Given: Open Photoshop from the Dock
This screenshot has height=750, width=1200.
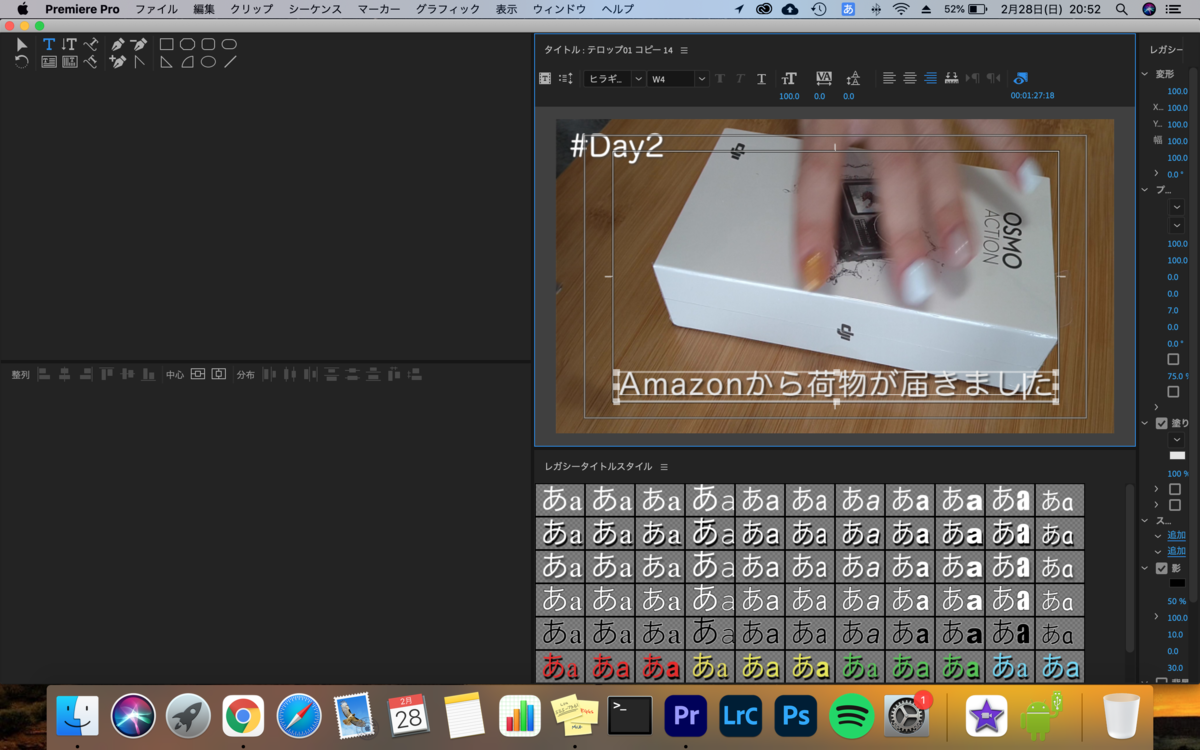Looking at the screenshot, I should tap(796, 716).
